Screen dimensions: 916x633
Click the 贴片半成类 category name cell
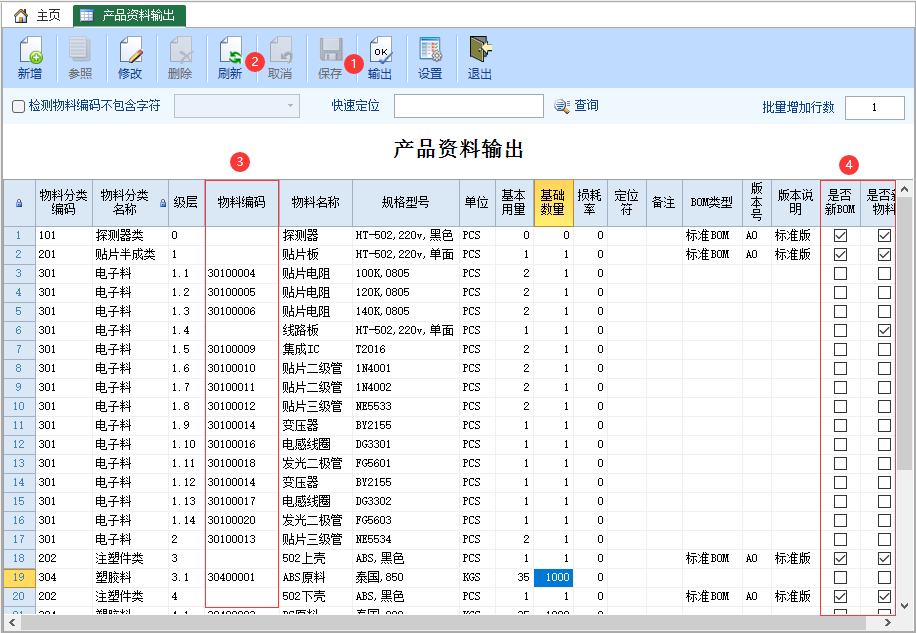coord(131,255)
